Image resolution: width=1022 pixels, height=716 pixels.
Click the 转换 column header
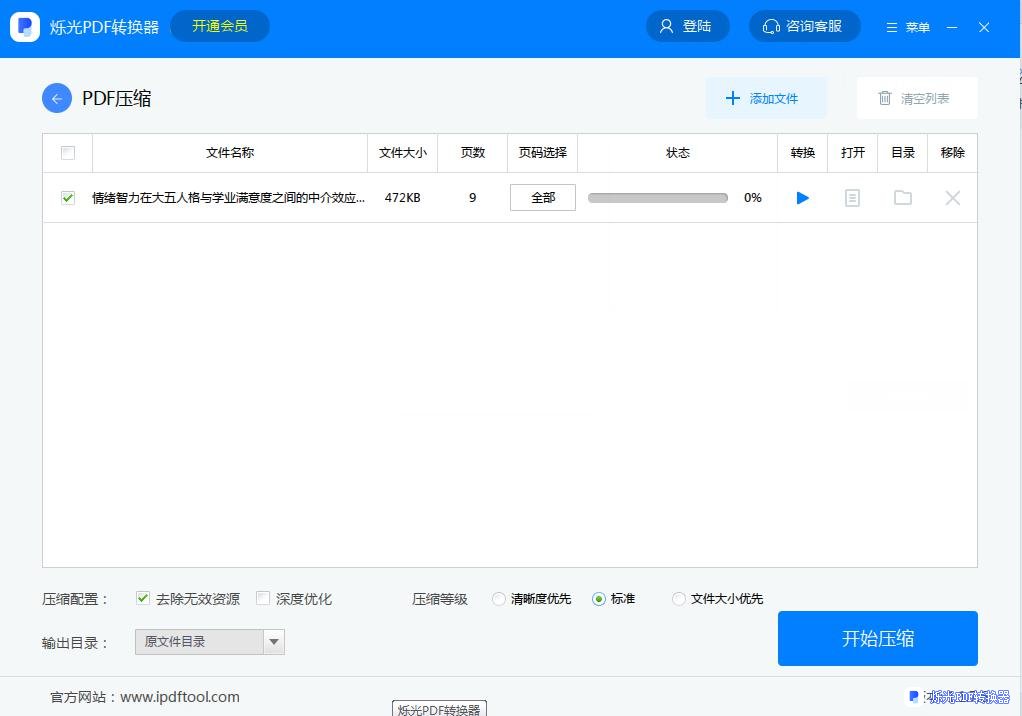click(x=802, y=152)
